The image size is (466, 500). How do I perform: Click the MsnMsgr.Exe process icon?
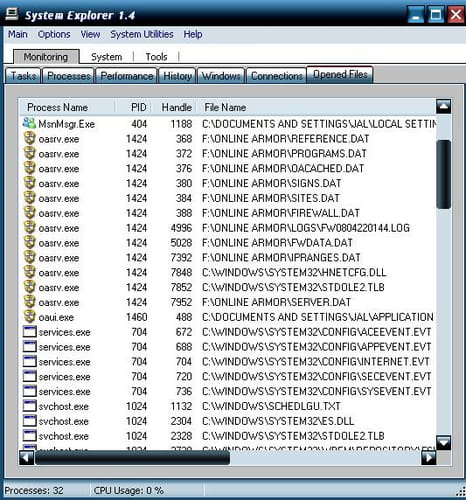(29, 123)
